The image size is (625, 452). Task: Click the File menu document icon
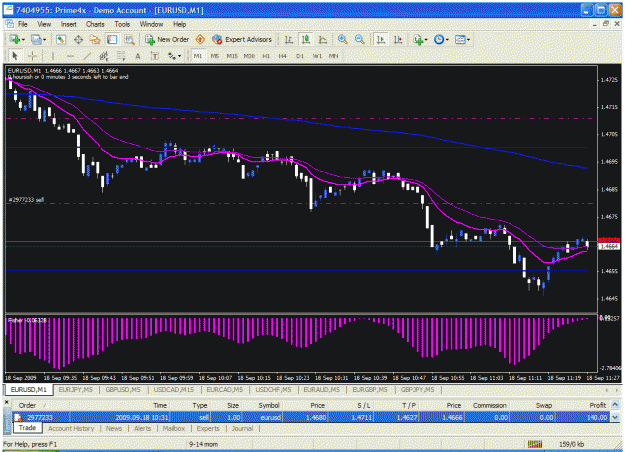pos(10,24)
